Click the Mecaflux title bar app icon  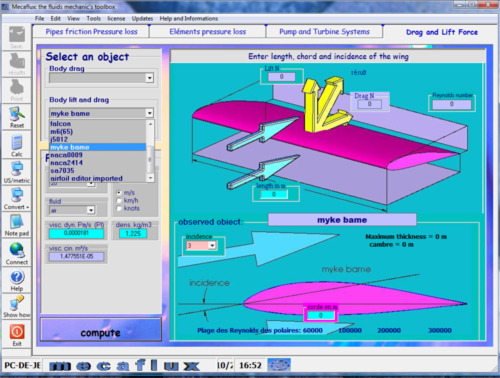[5, 6]
